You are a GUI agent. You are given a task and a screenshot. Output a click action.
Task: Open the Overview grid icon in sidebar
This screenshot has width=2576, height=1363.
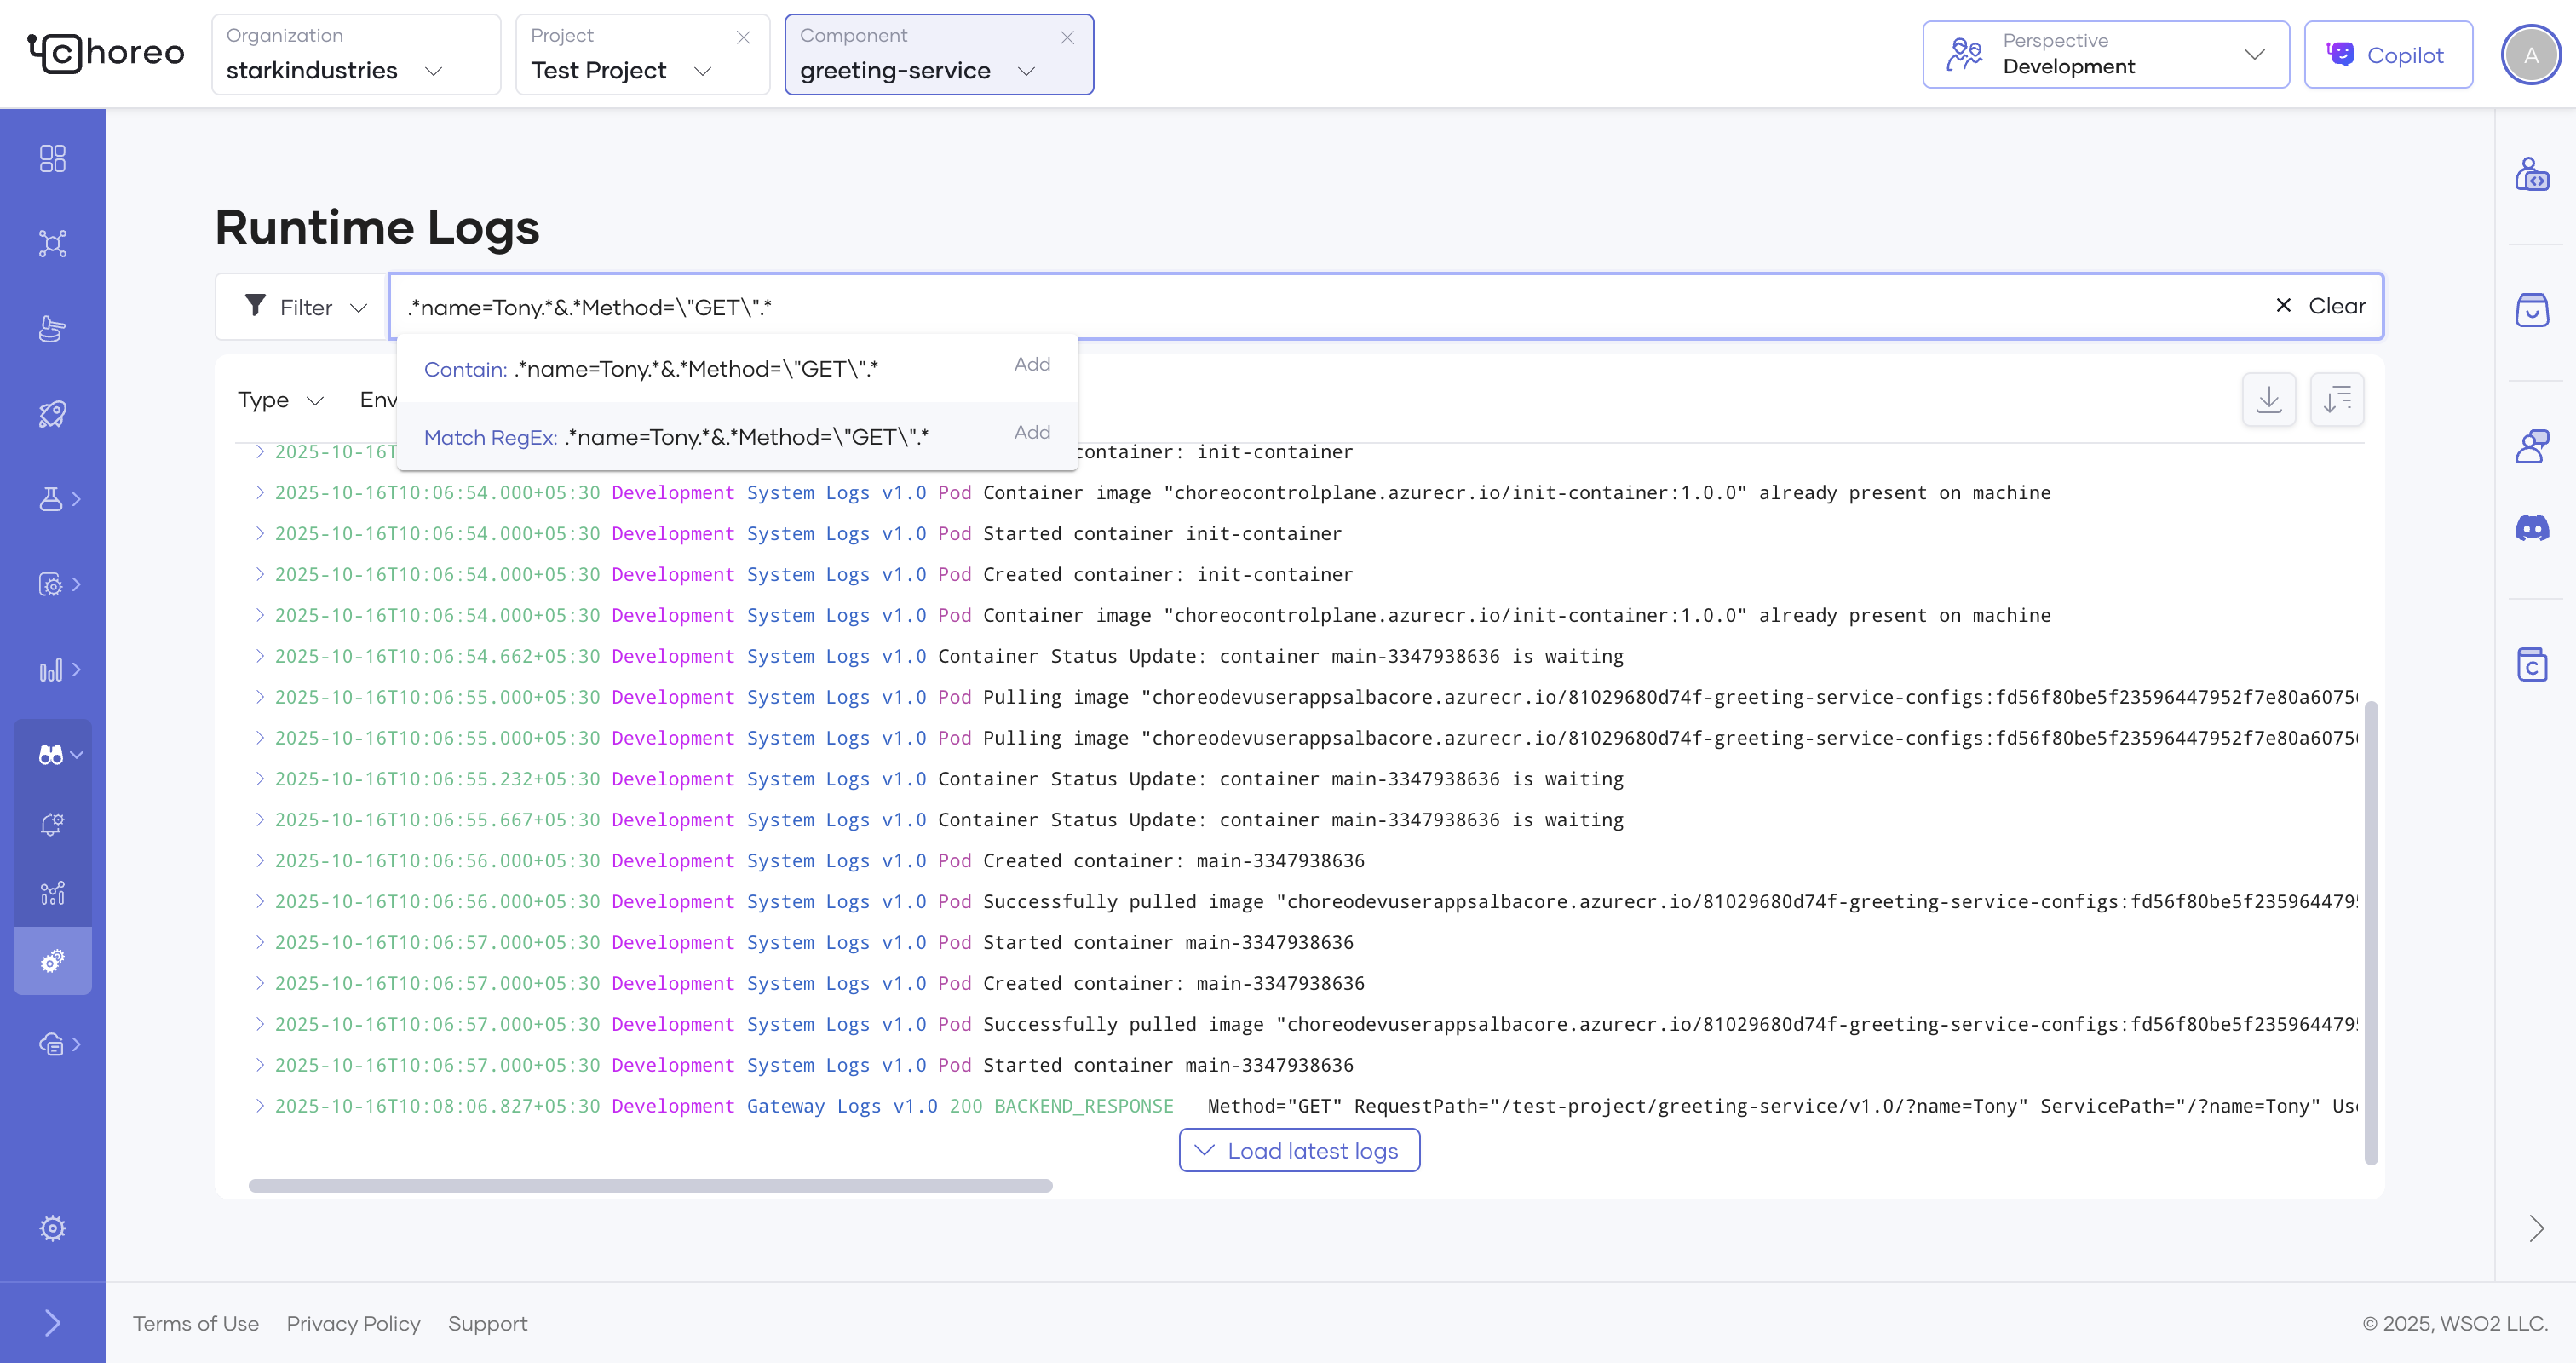(52, 158)
